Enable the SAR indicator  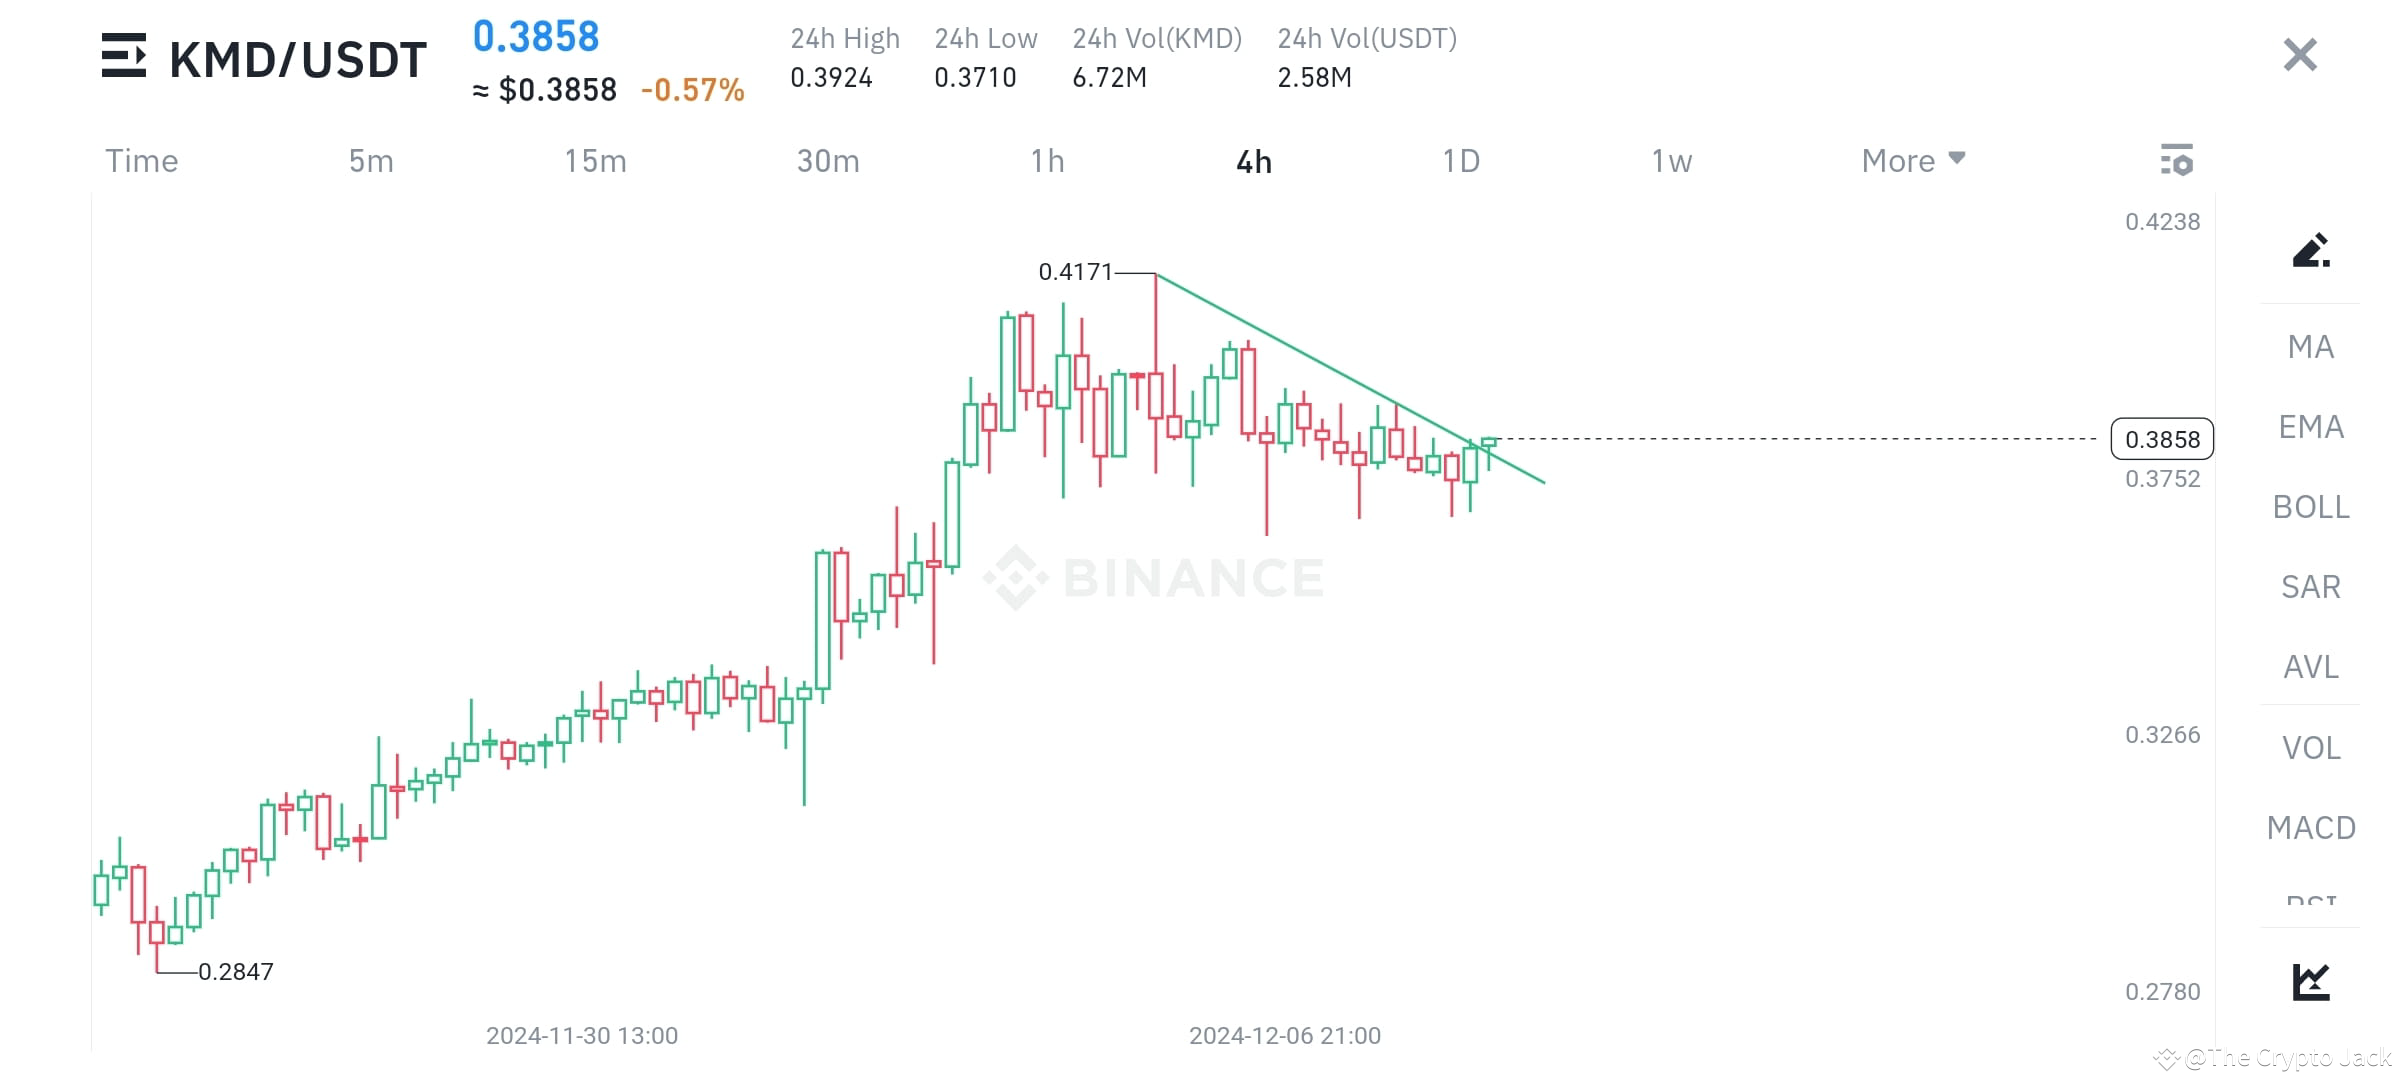pos(2310,587)
